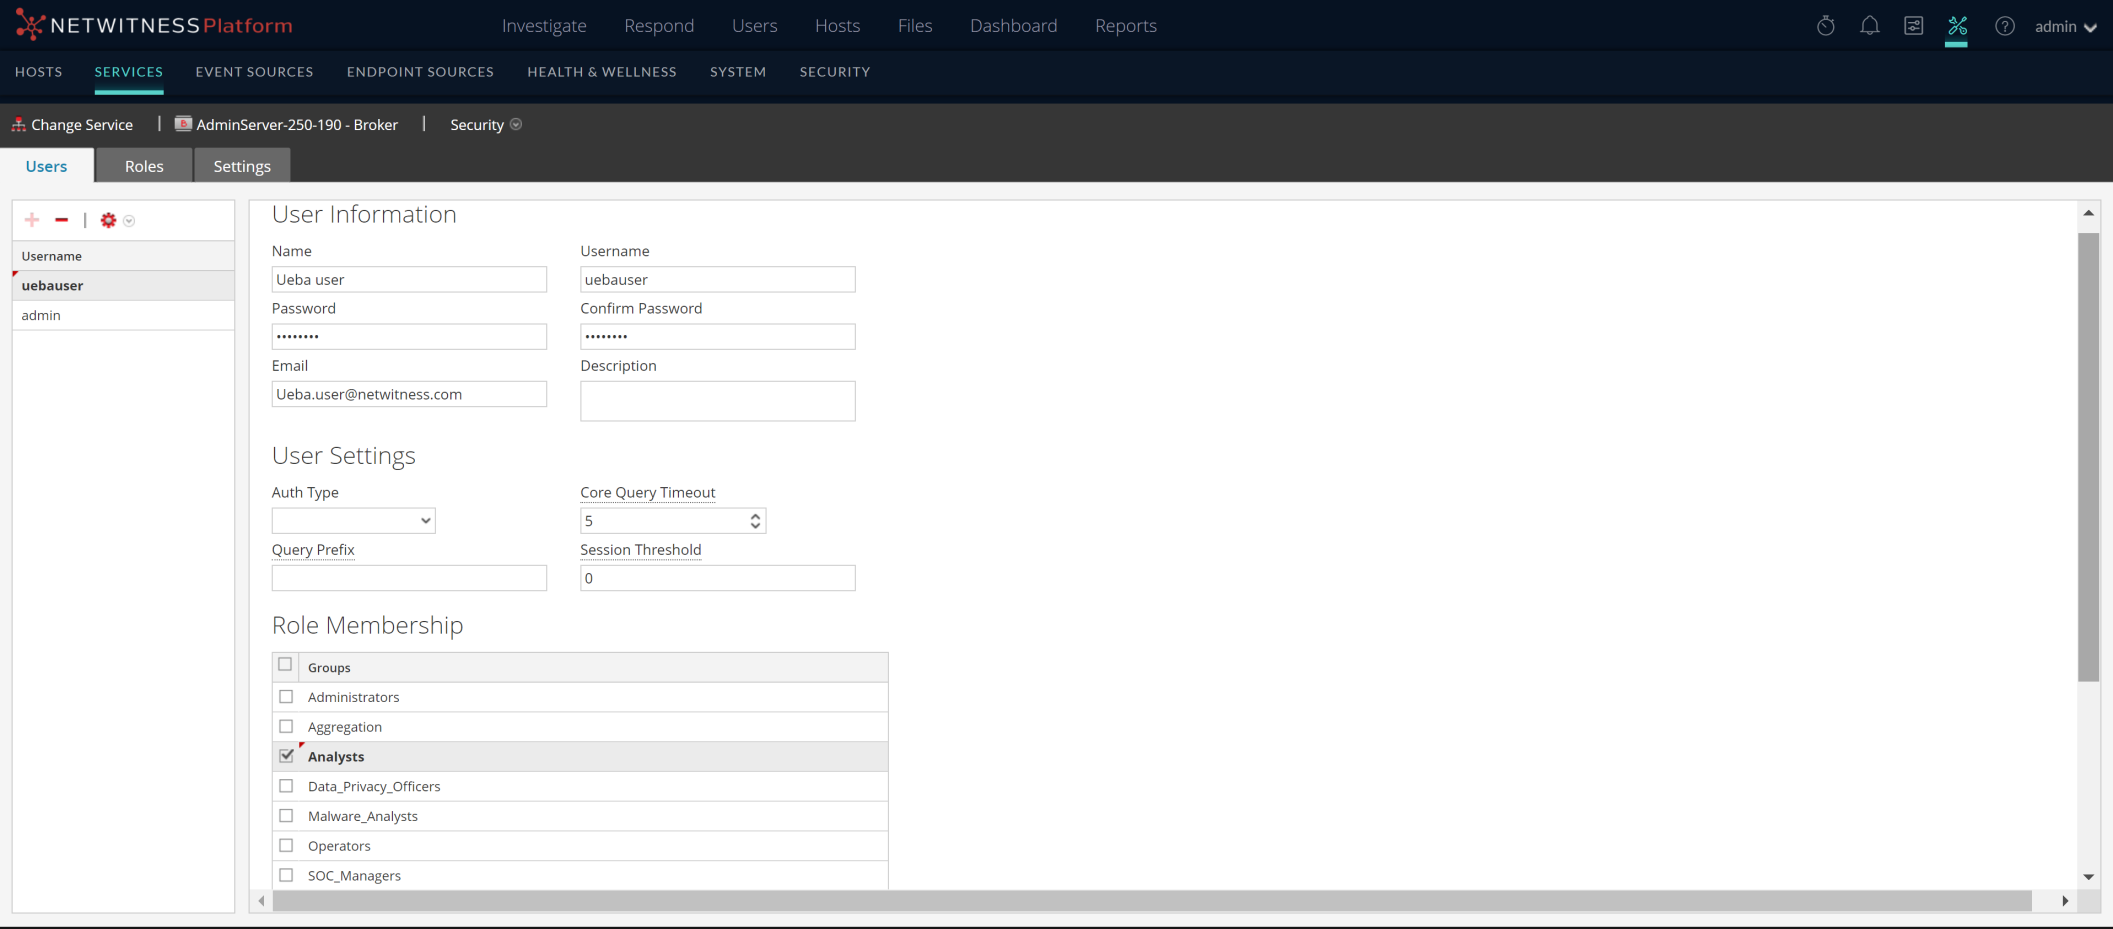Enable the Operators group membership
The image size is (2113, 929).
point(287,845)
